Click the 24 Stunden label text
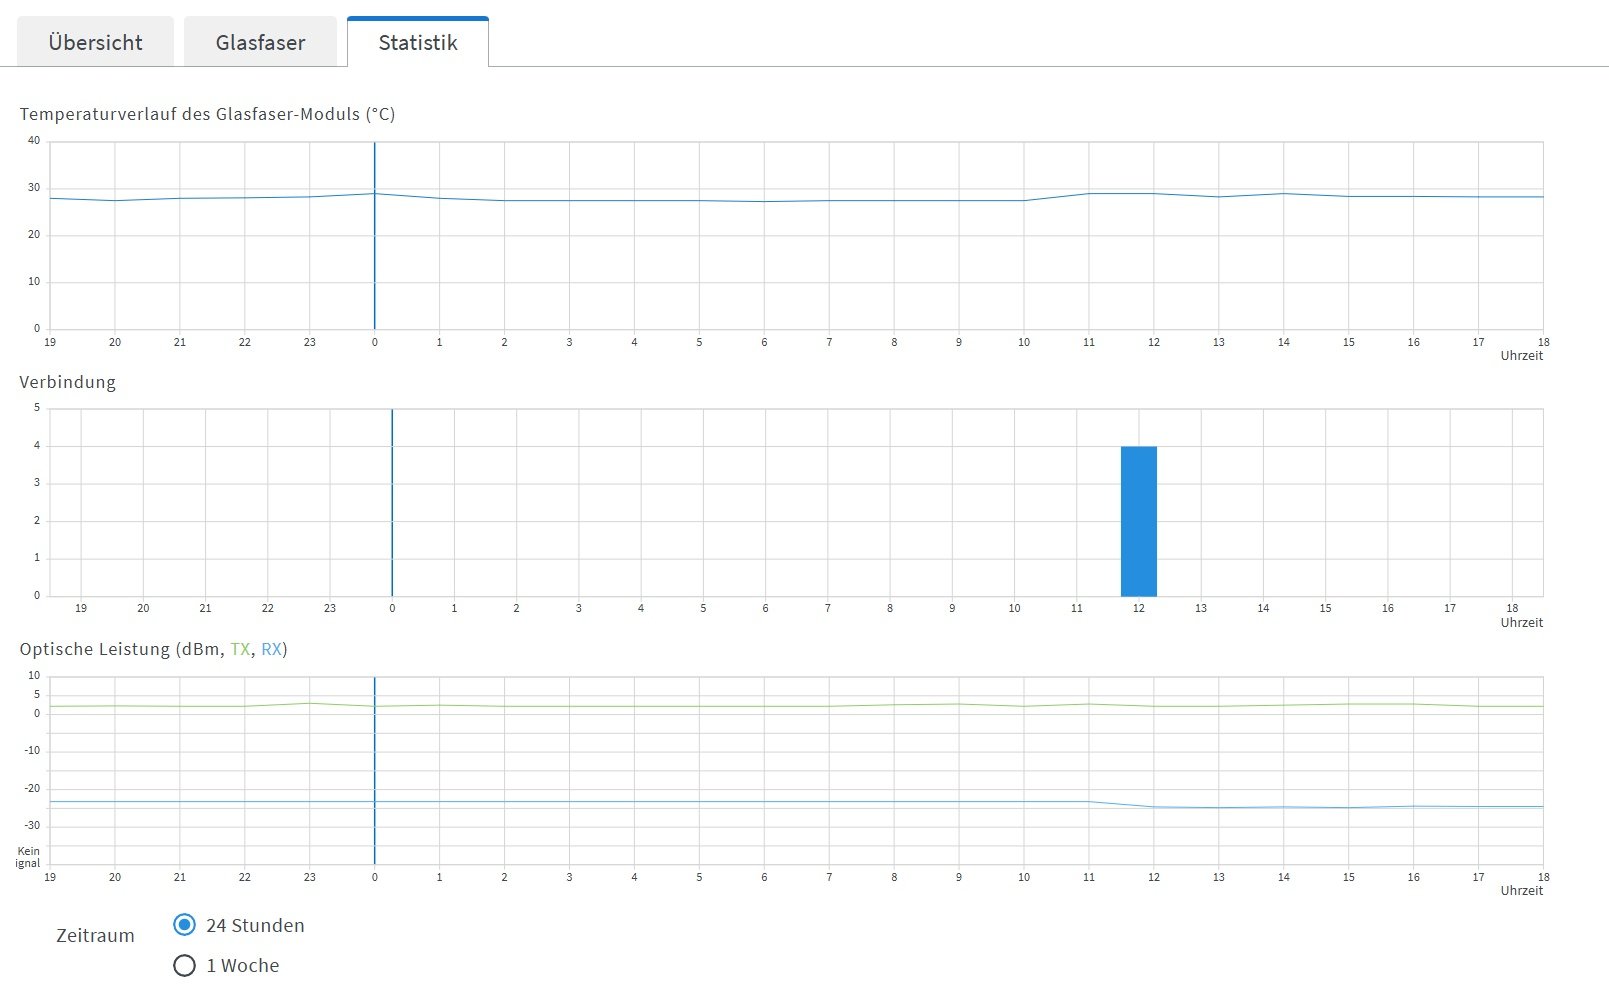The height and width of the screenshot is (996, 1609). tap(255, 926)
